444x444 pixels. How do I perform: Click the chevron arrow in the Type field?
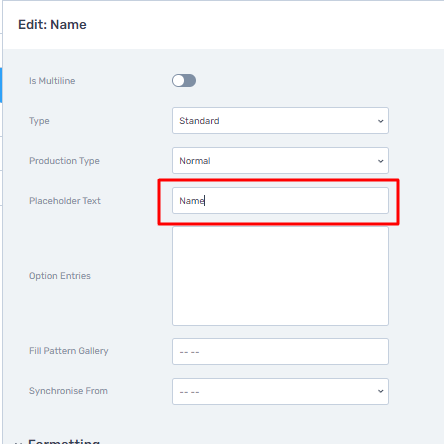[380, 121]
